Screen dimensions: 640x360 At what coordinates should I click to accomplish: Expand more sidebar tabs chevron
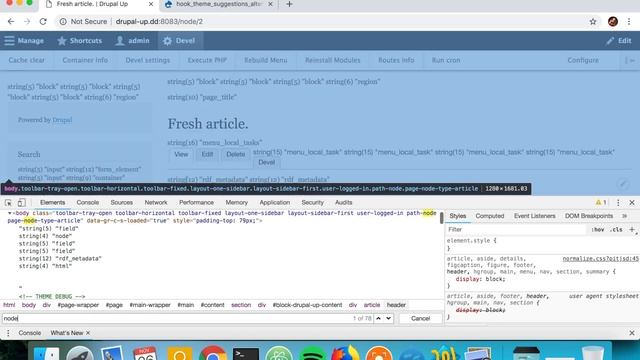[624, 216]
